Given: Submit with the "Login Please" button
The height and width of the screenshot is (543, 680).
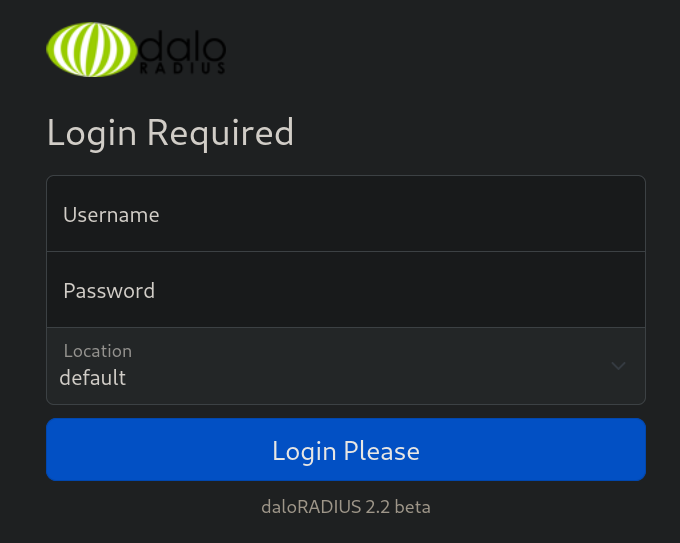Looking at the screenshot, I should click(346, 449).
